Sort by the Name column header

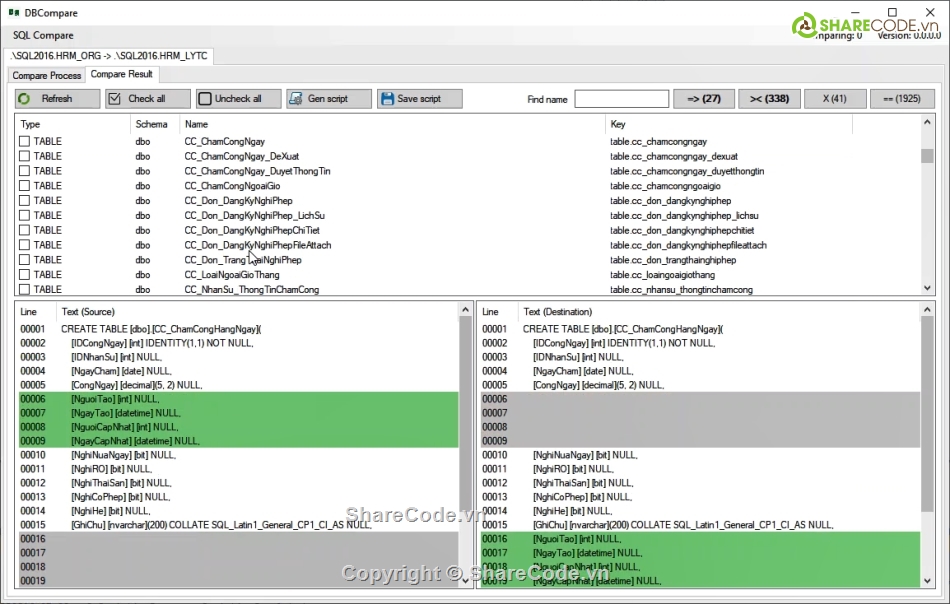pos(393,124)
